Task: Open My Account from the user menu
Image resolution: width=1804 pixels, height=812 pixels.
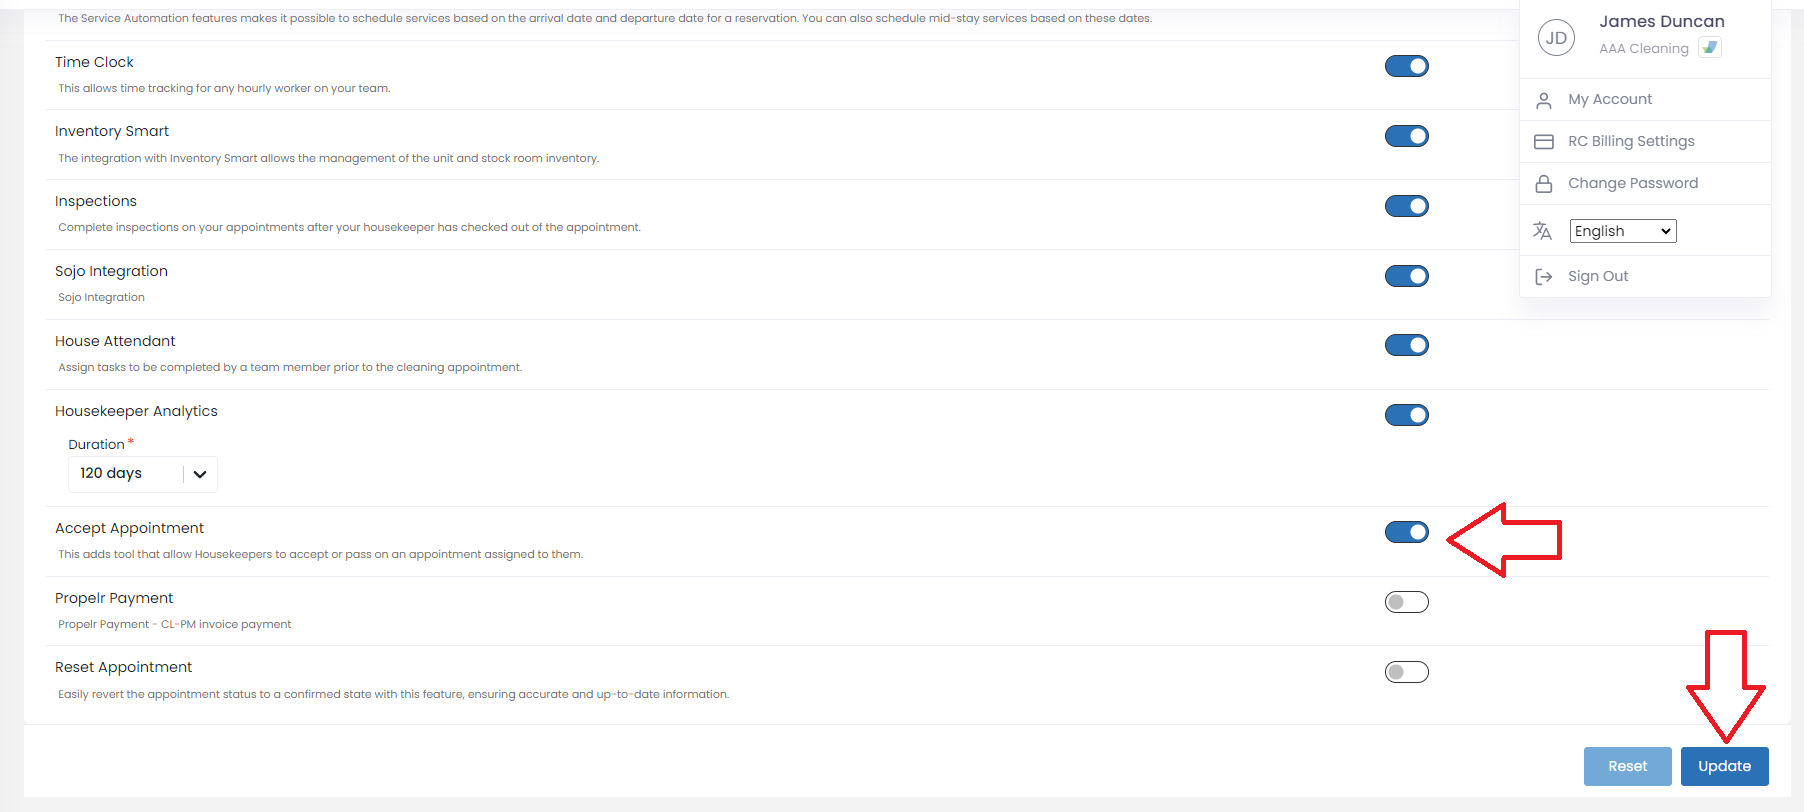Action: [x=1609, y=99]
